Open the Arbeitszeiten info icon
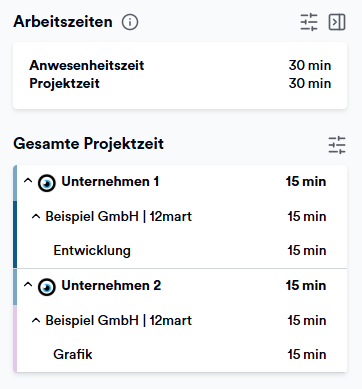 coord(130,22)
